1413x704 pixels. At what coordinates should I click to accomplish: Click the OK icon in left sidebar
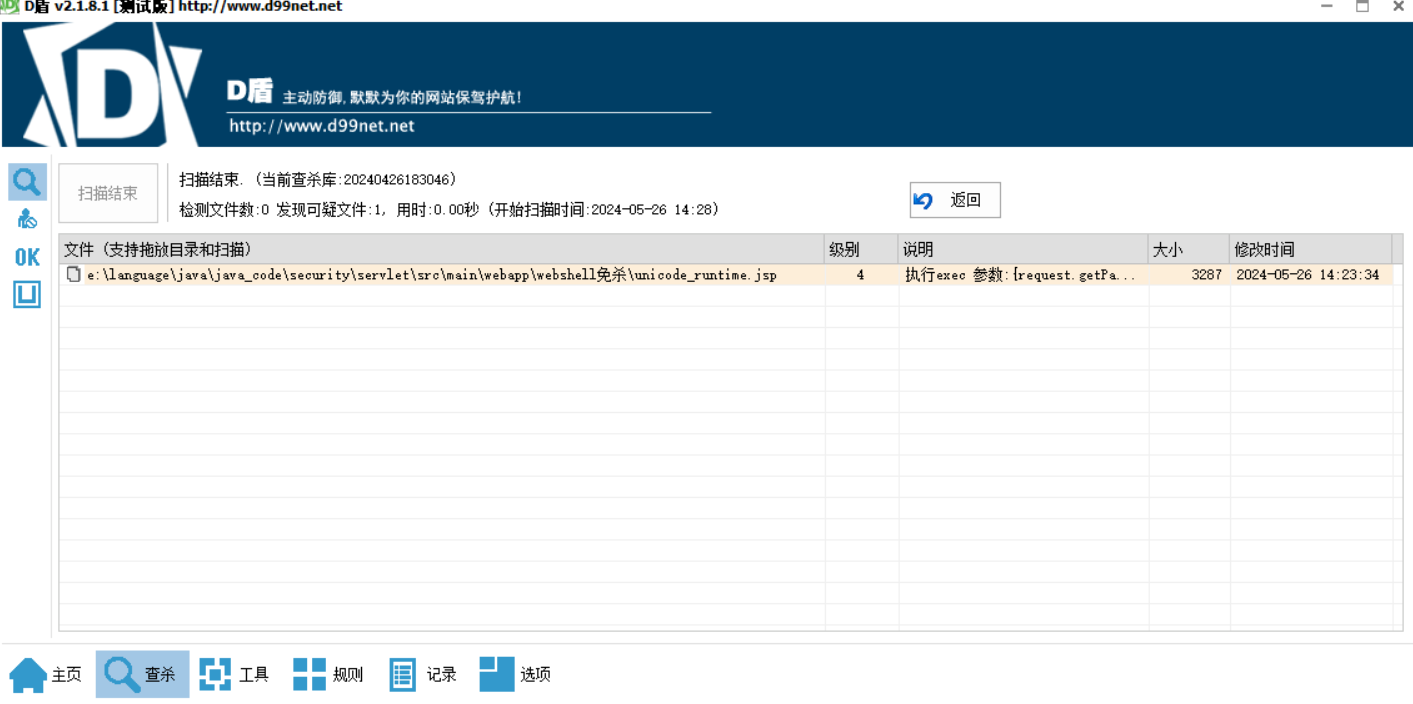tap(27, 257)
